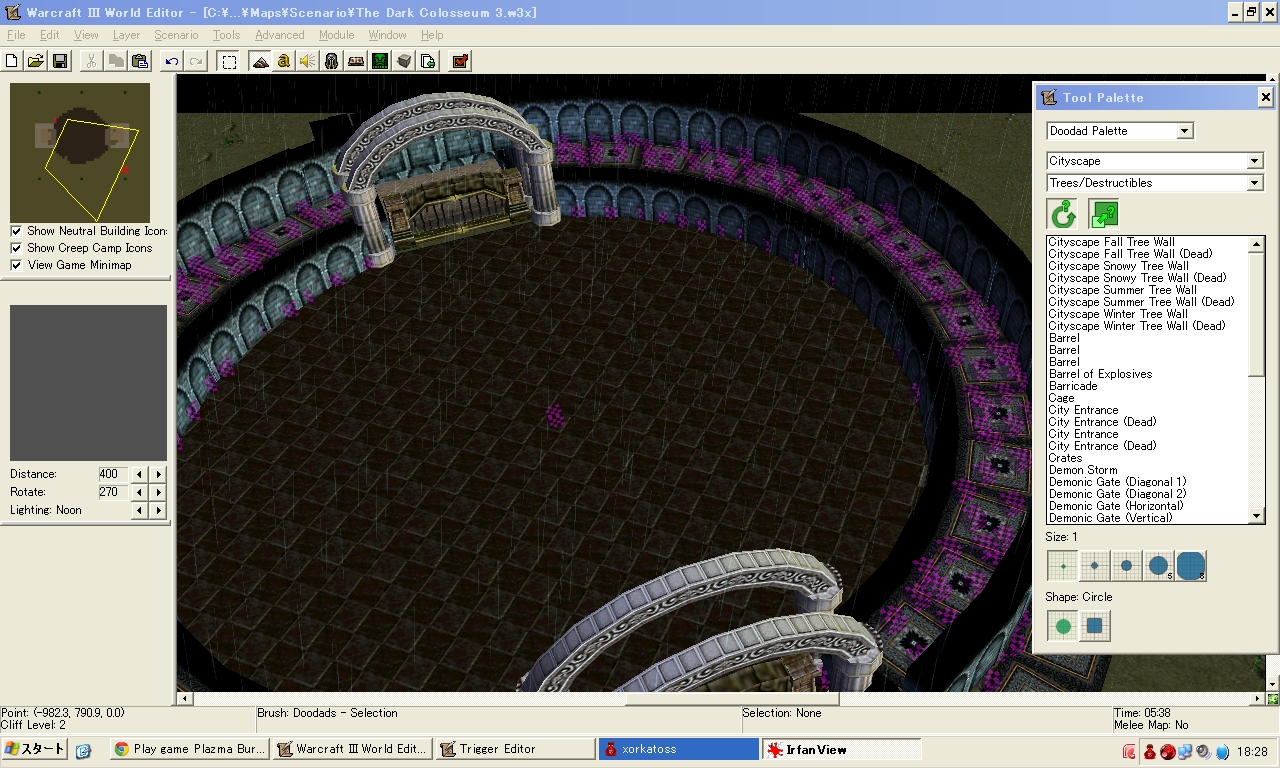Decrease Rotate value with left arrow
1280x768 pixels.
pos(140,492)
